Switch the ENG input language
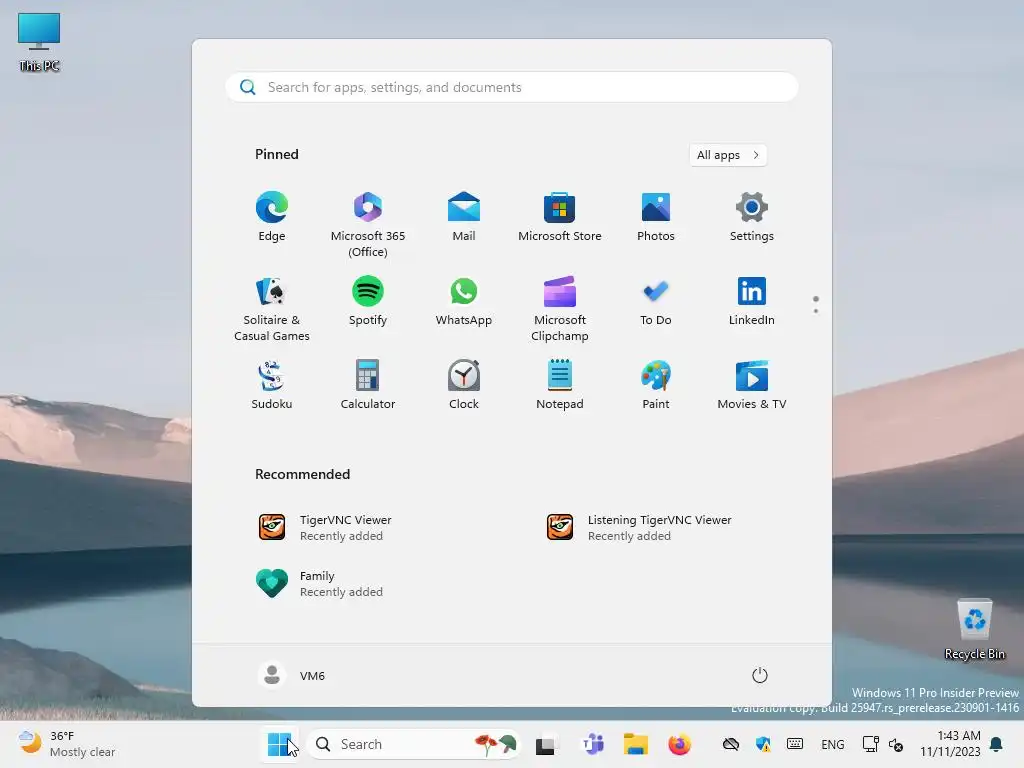 point(833,744)
